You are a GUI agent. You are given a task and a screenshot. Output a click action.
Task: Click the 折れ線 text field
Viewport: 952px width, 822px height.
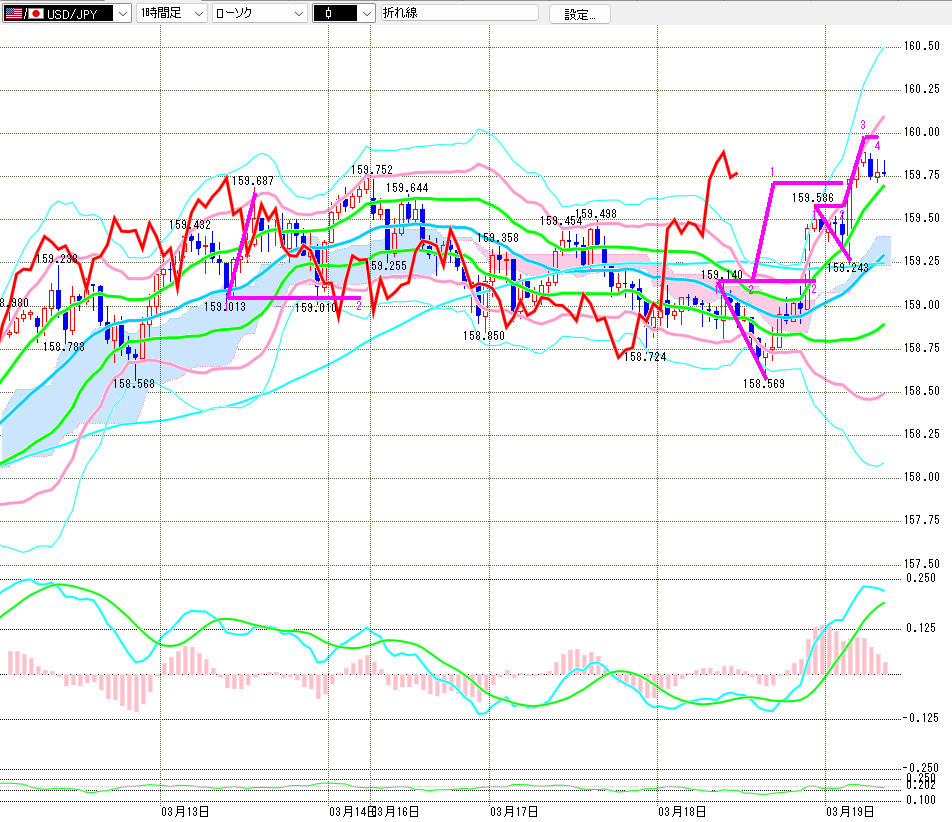coord(458,14)
